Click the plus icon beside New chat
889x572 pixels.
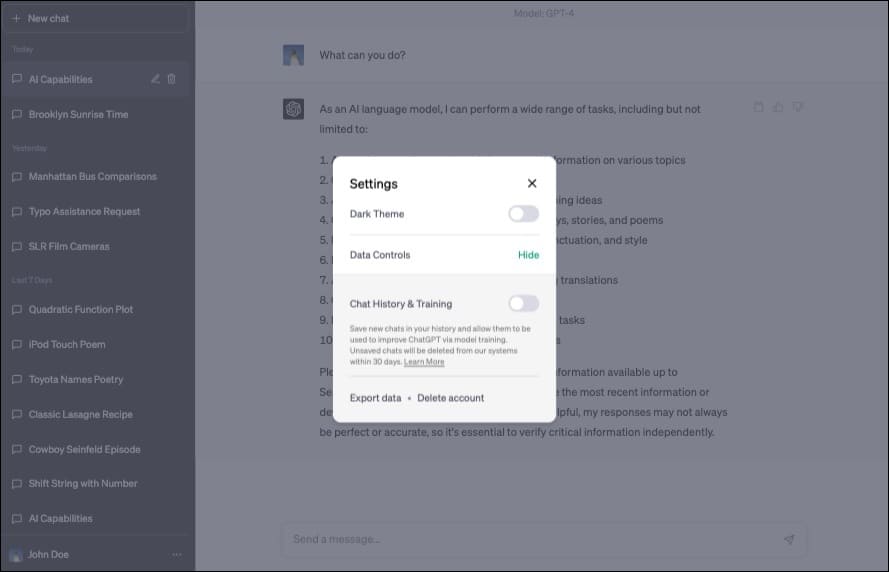[16, 19]
